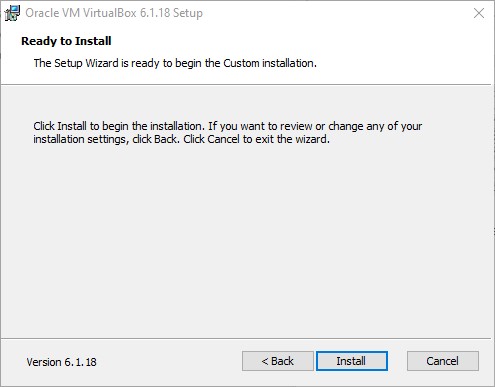Click the word Custom in the subtitle
The width and height of the screenshot is (495, 387).
(241, 63)
